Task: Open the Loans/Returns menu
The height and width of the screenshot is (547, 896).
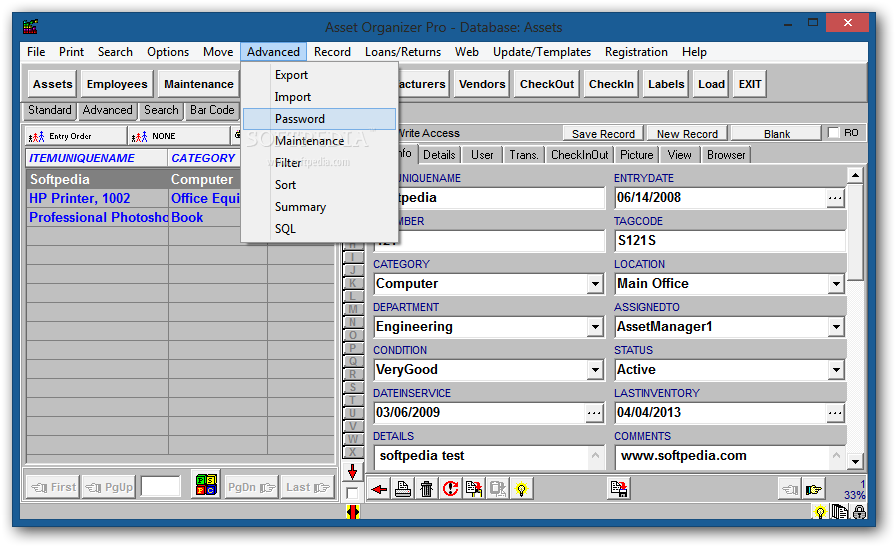Action: 403,52
